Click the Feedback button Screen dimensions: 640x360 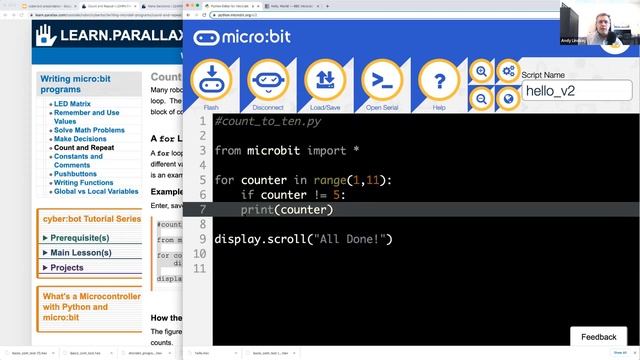click(598, 337)
